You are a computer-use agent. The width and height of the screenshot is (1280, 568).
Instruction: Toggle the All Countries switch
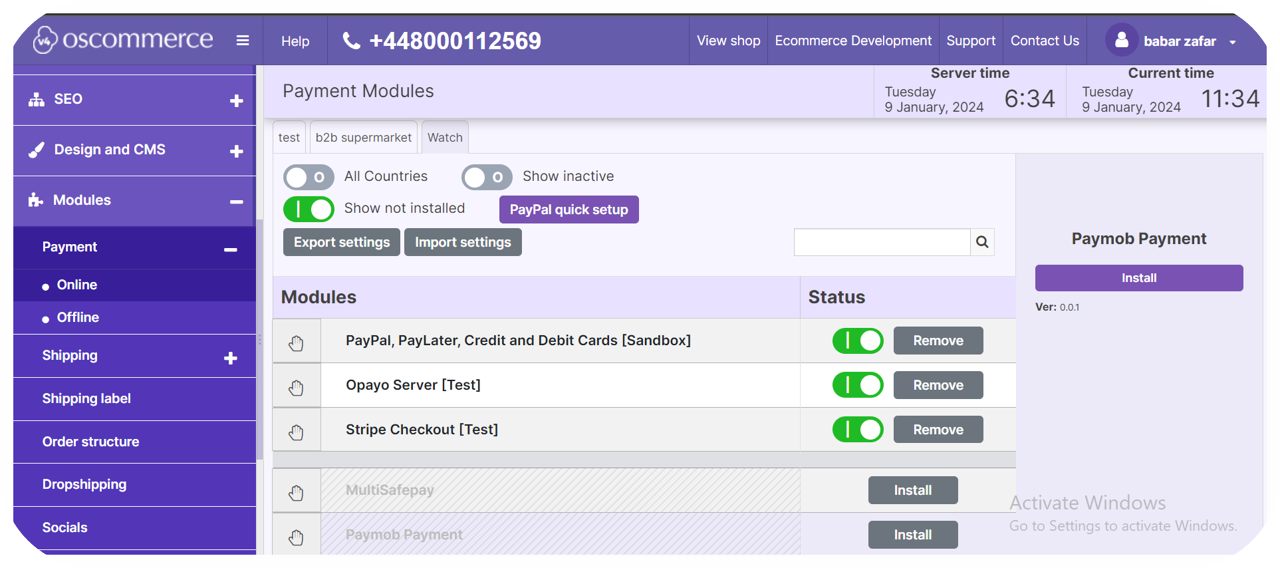click(x=308, y=177)
